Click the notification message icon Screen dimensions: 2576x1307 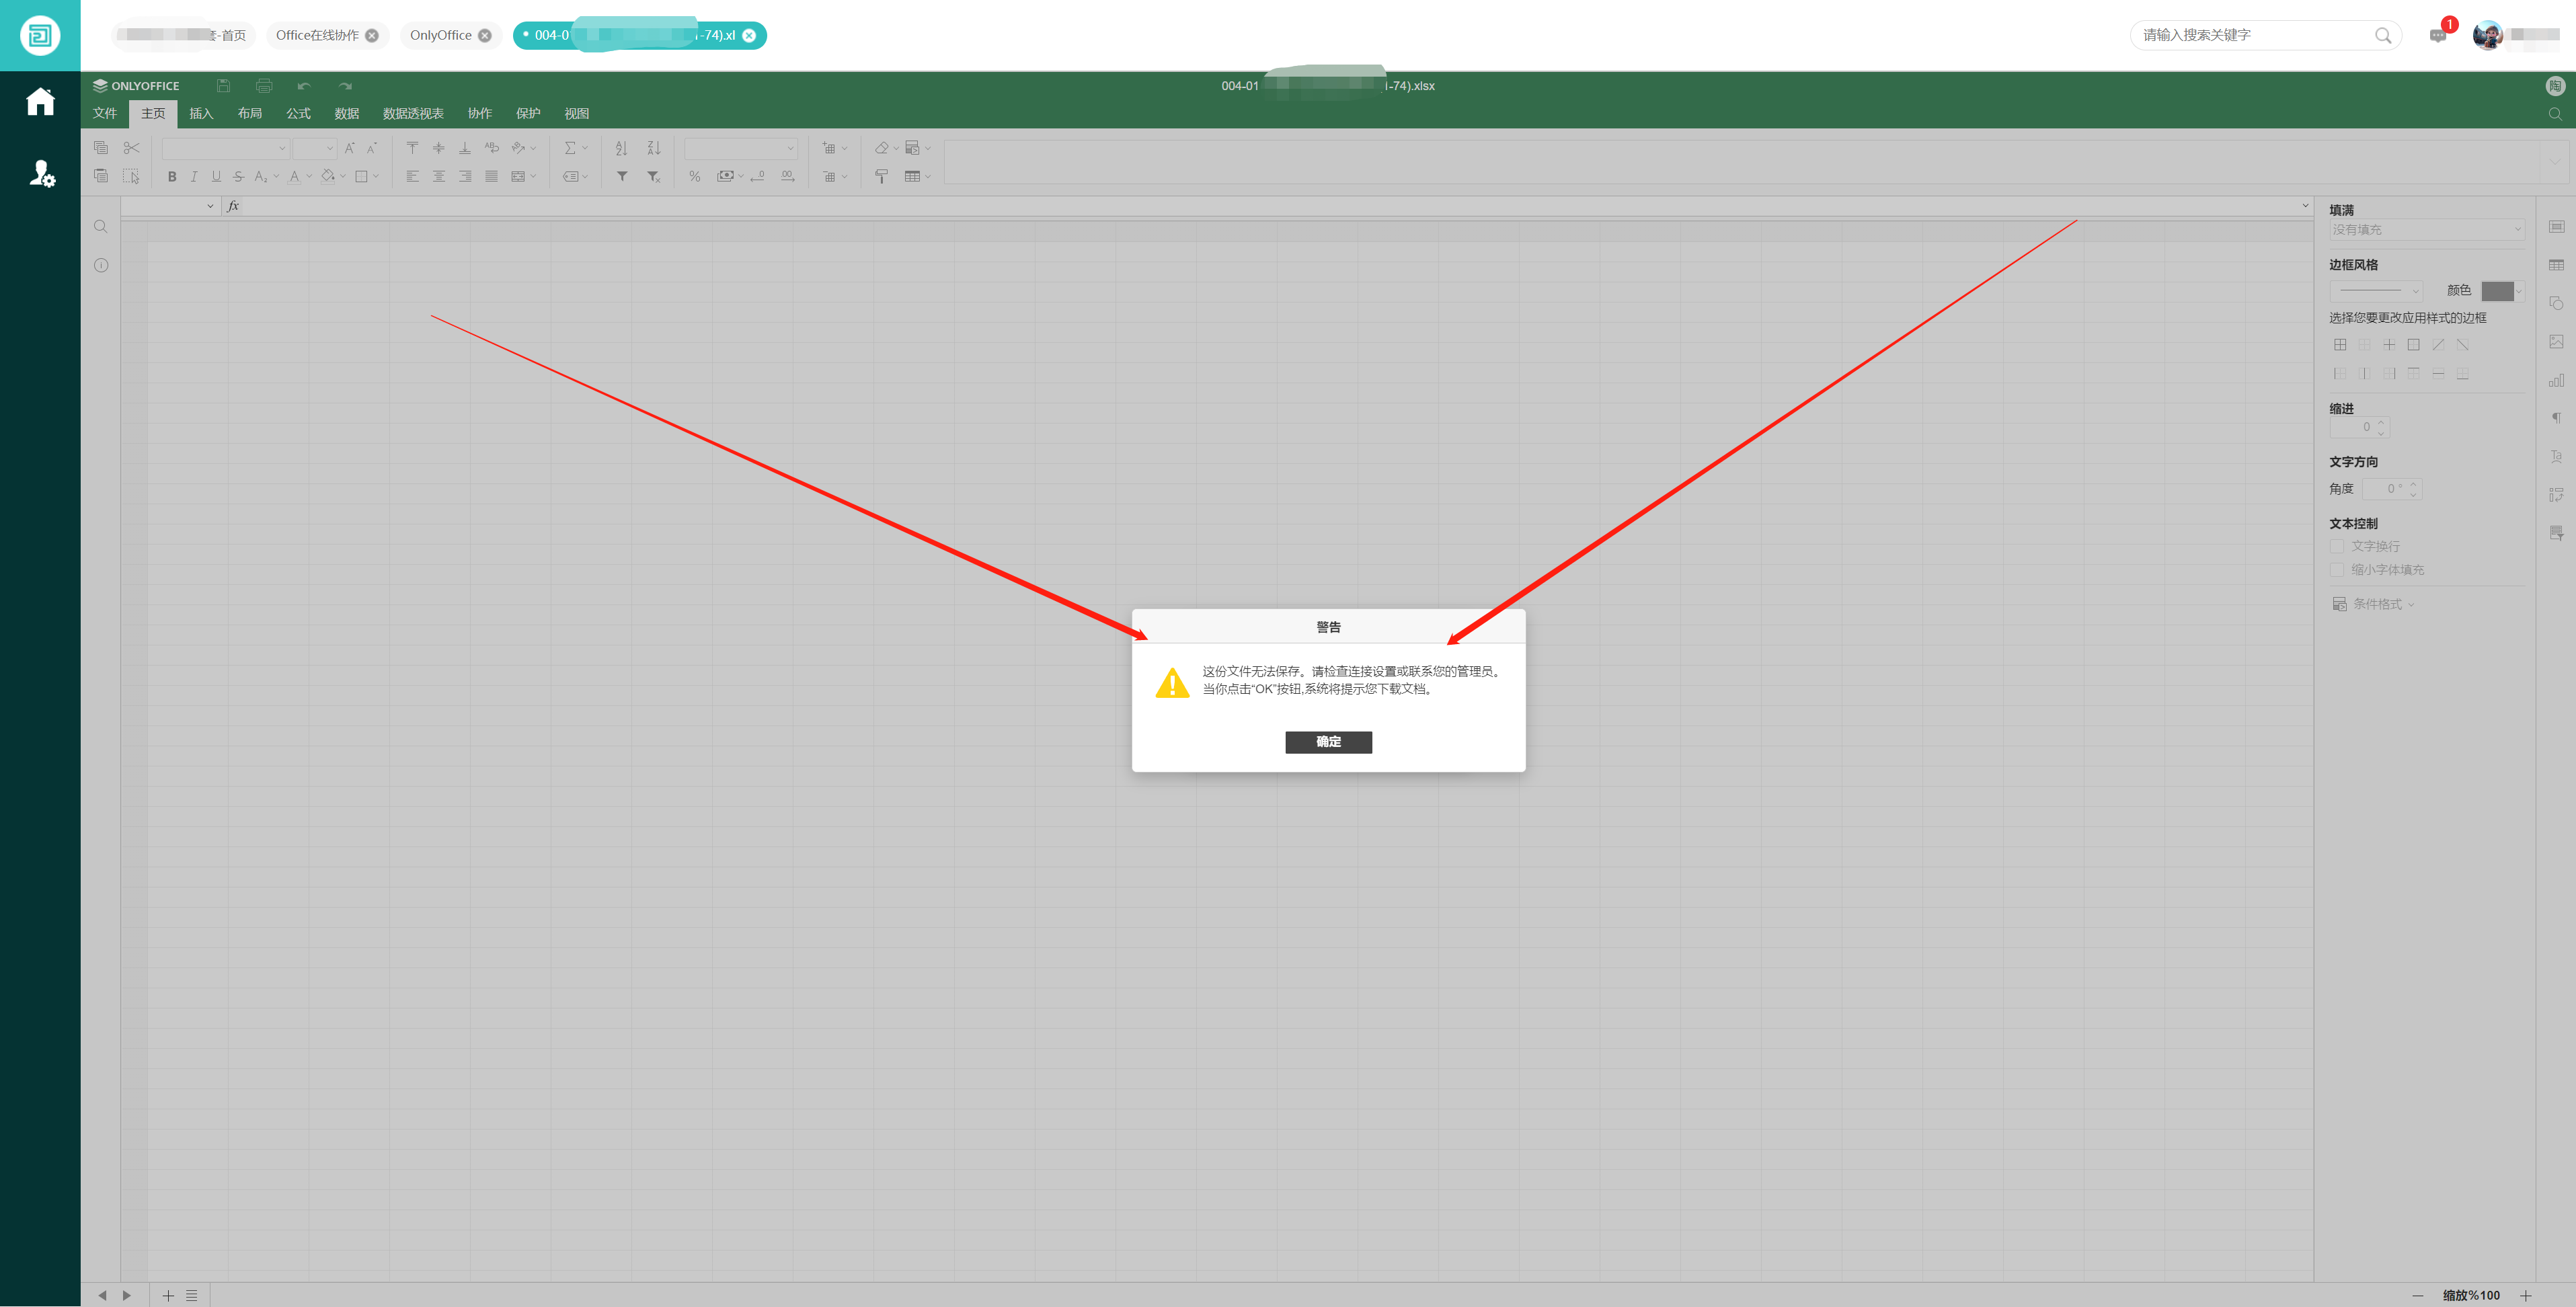click(2438, 36)
